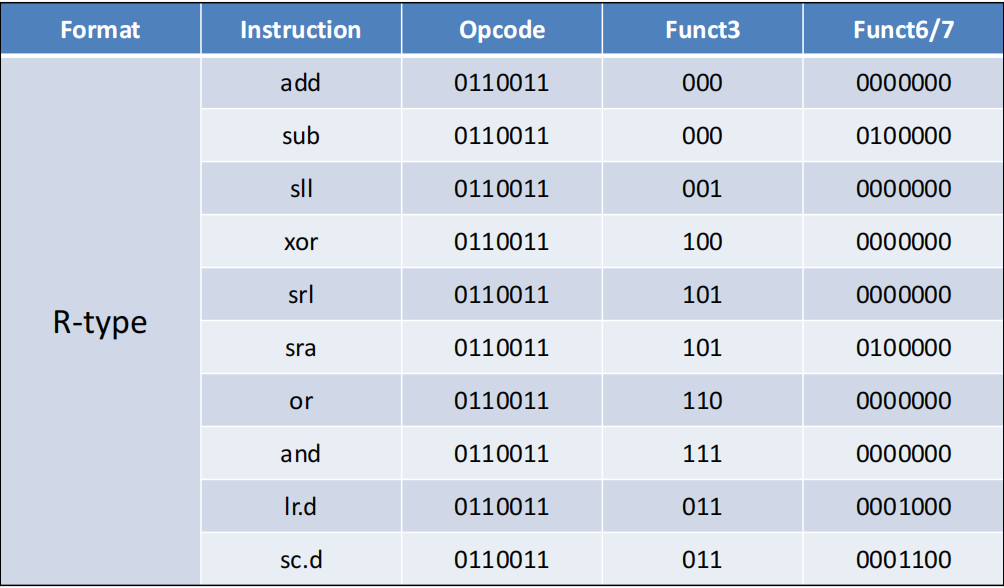Viewport: 1004px width, 588px height.
Task: Click the Funct6/7 column header
Action: pyautogui.click(x=903, y=29)
